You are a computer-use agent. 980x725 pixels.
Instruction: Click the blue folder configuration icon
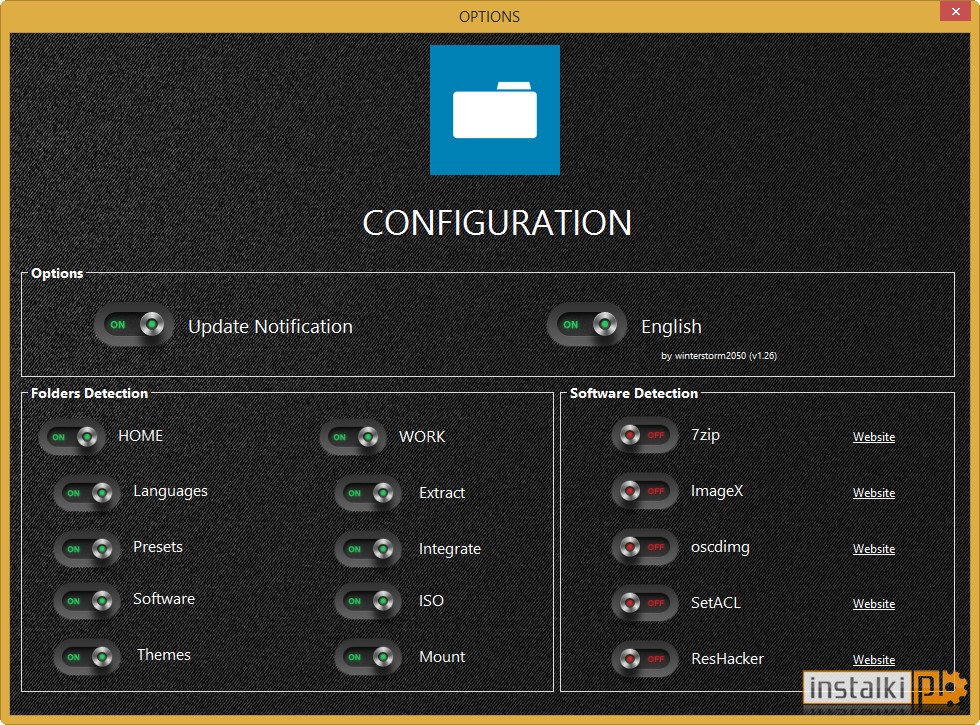tap(494, 110)
